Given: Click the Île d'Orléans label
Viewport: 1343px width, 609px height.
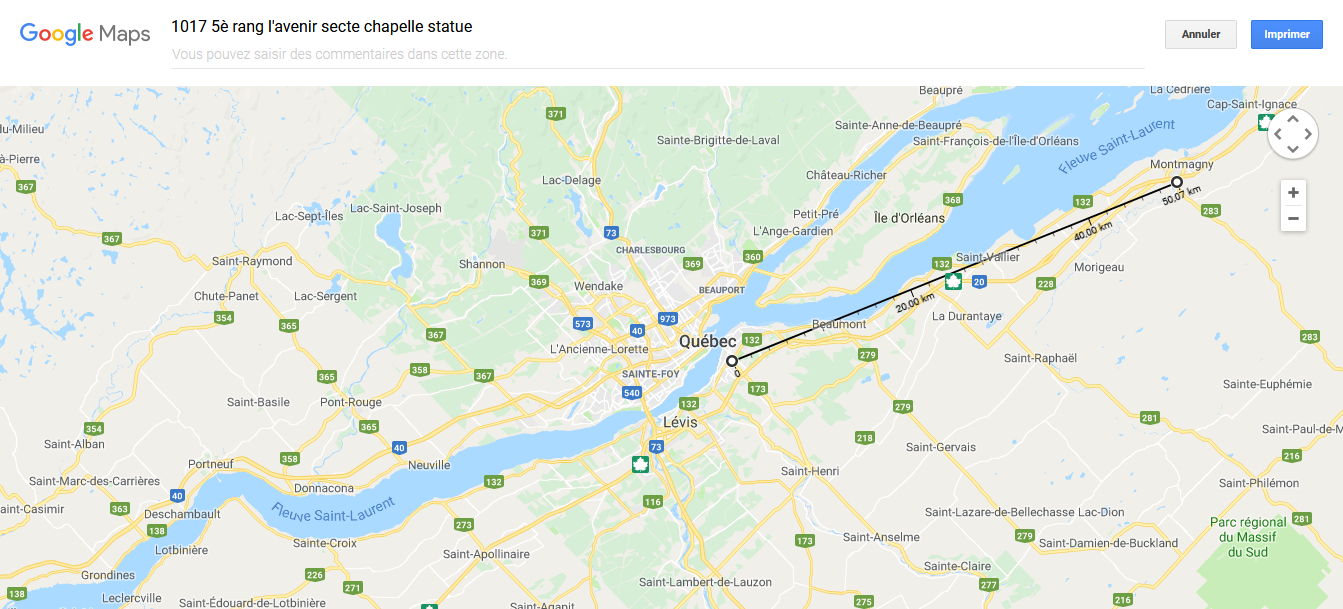Looking at the screenshot, I should pos(908,218).
